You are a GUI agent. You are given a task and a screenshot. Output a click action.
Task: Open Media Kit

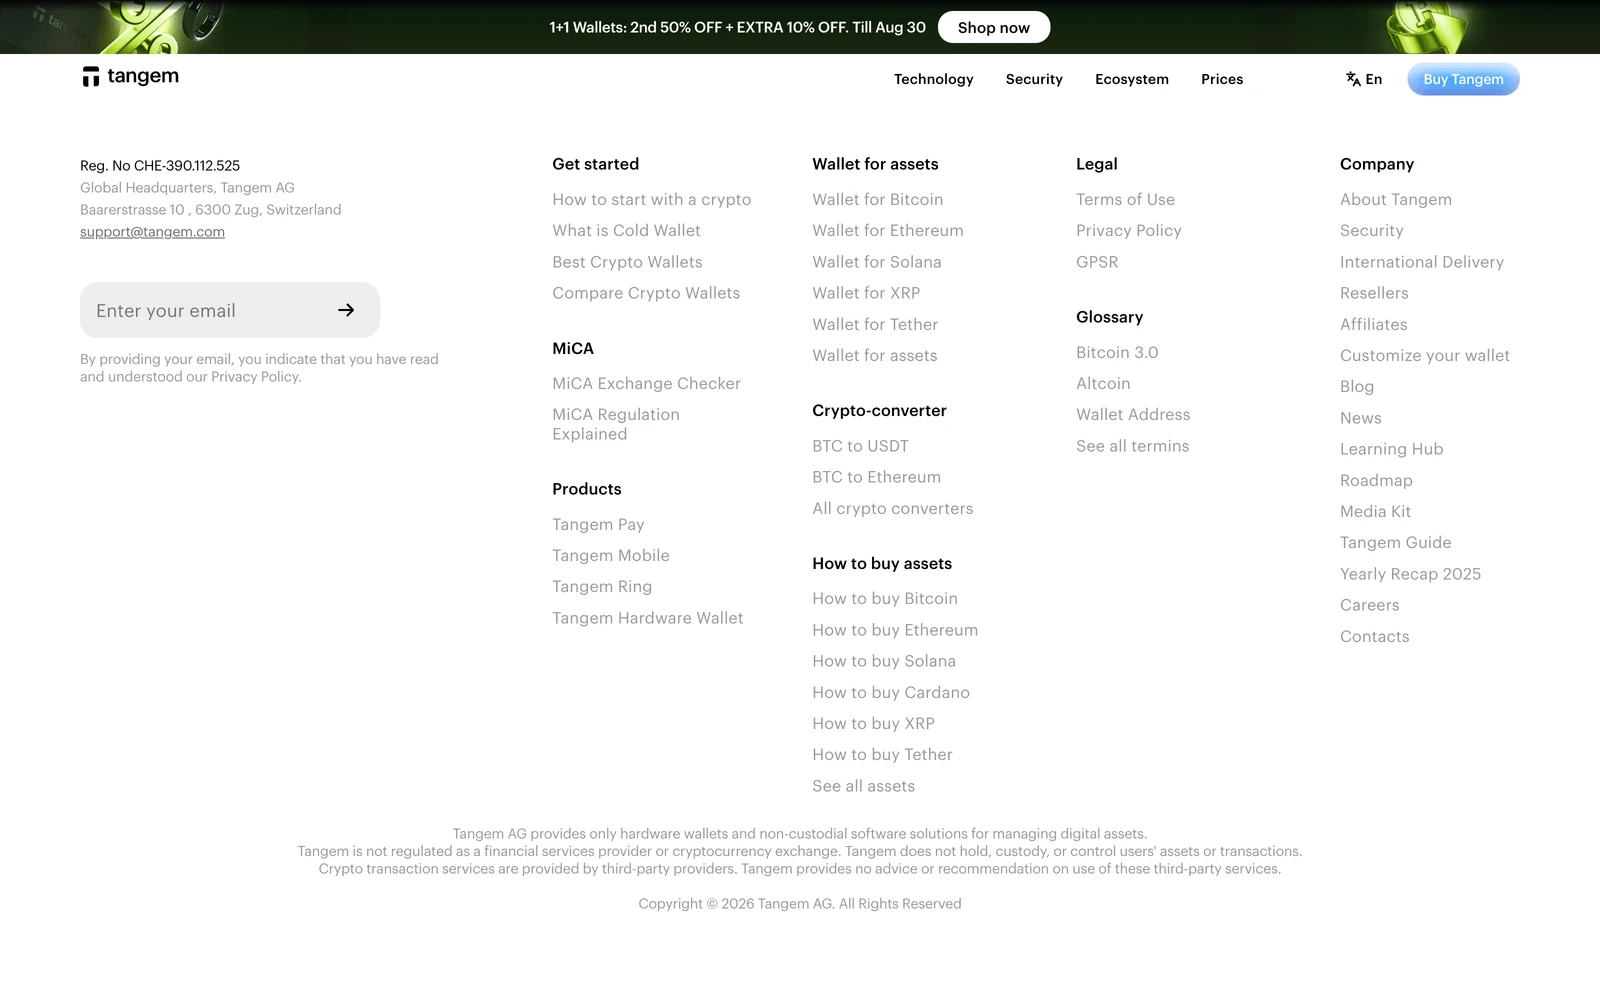pyautogui.click(x=1375, y=511)
